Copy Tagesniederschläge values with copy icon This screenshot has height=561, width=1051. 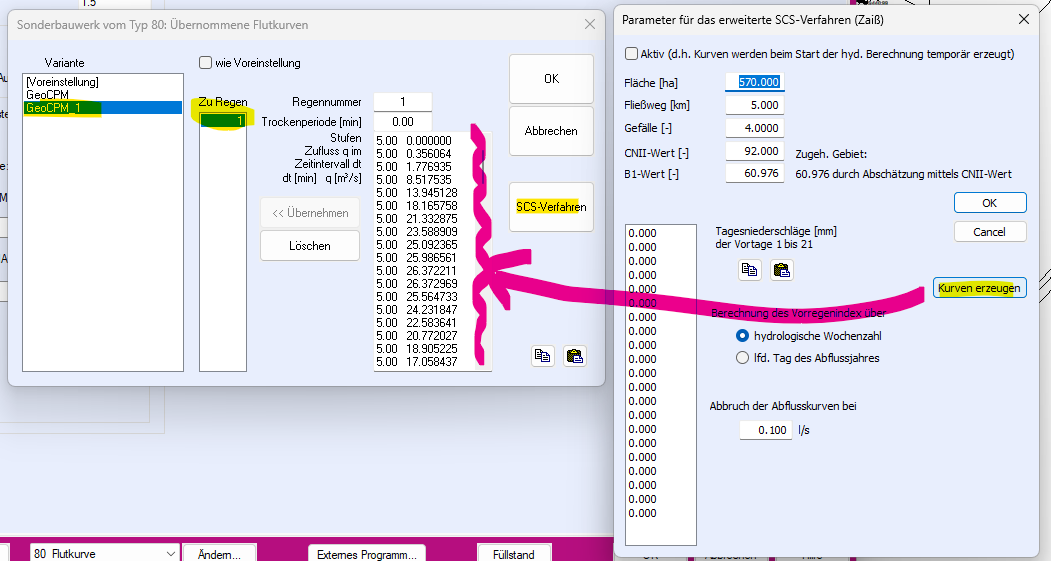click(749, 268)
